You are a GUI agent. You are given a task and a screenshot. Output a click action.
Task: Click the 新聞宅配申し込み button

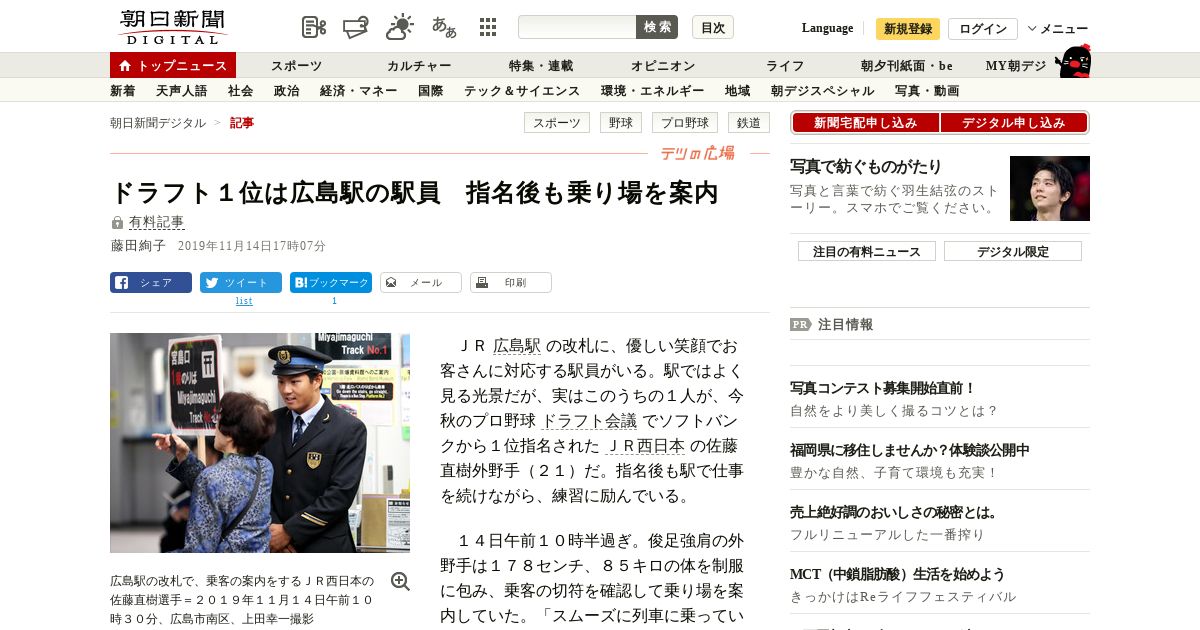(866, 123)
